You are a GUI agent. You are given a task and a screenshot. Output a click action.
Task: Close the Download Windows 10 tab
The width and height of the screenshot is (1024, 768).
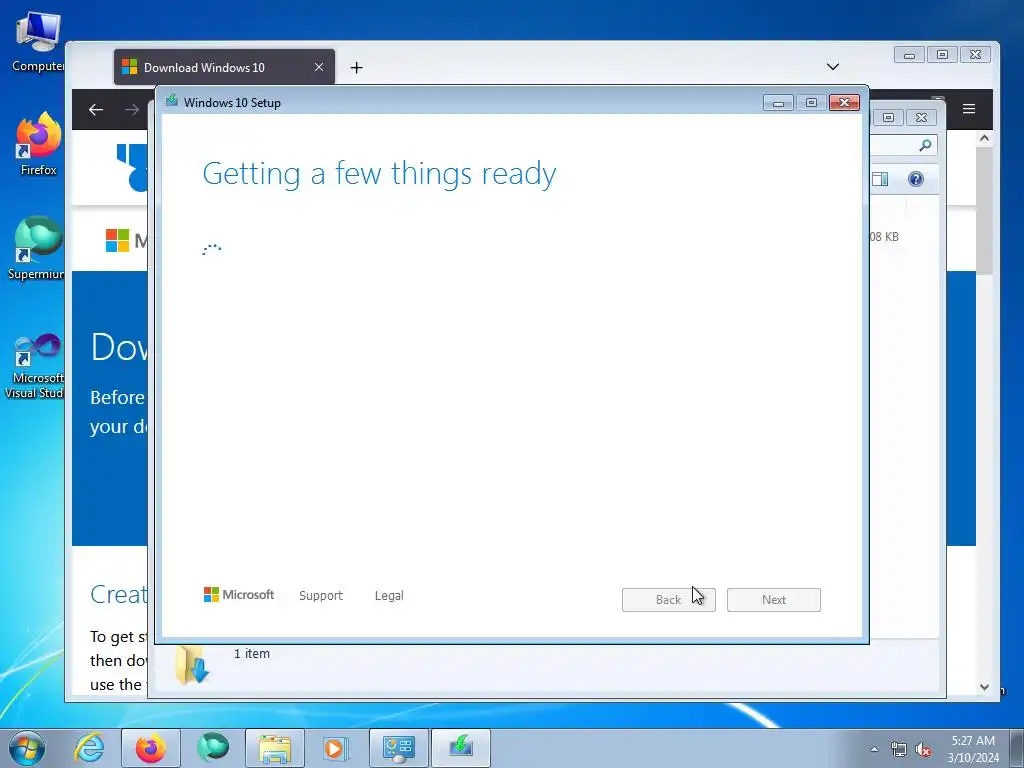(319, 67)
